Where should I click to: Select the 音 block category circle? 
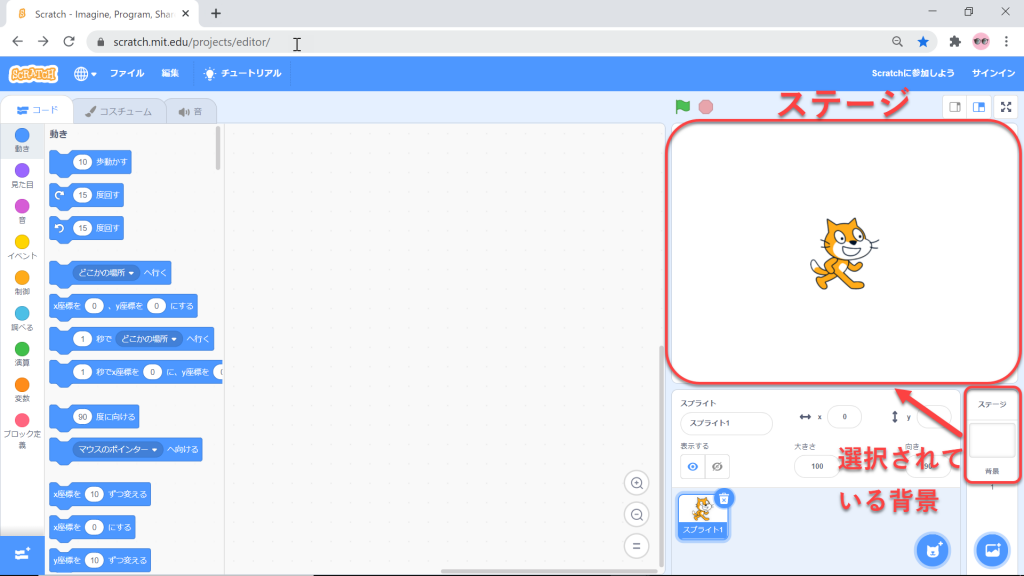(22, 206)
